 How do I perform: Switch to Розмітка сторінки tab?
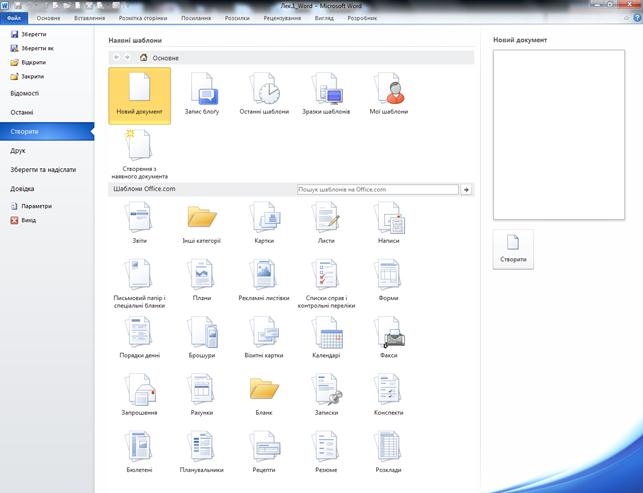(143, 18)
